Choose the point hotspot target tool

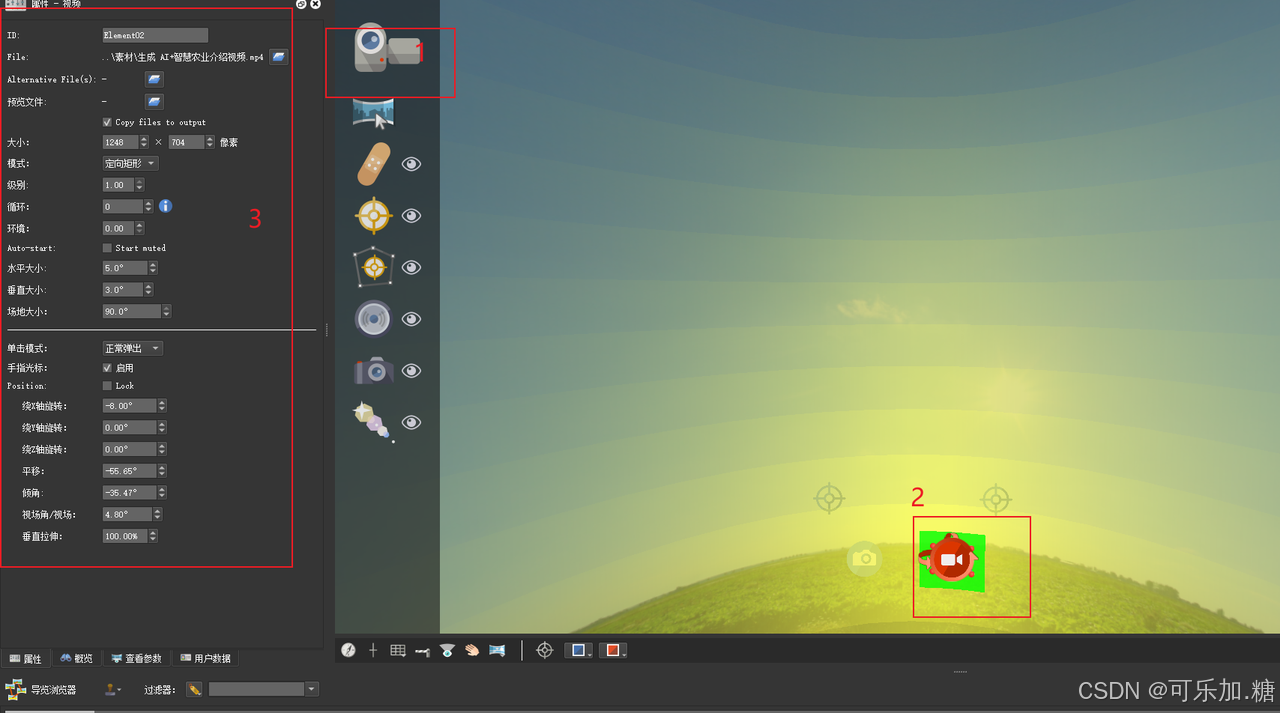coord(374,215)
